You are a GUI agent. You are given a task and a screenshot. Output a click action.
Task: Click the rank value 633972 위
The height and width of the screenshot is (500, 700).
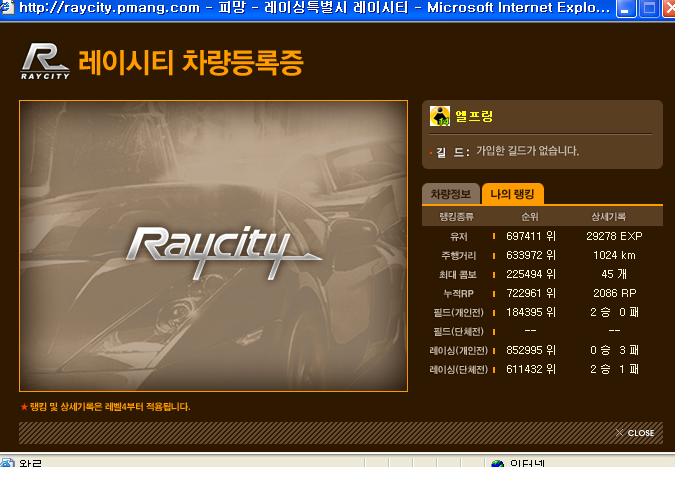531,255
